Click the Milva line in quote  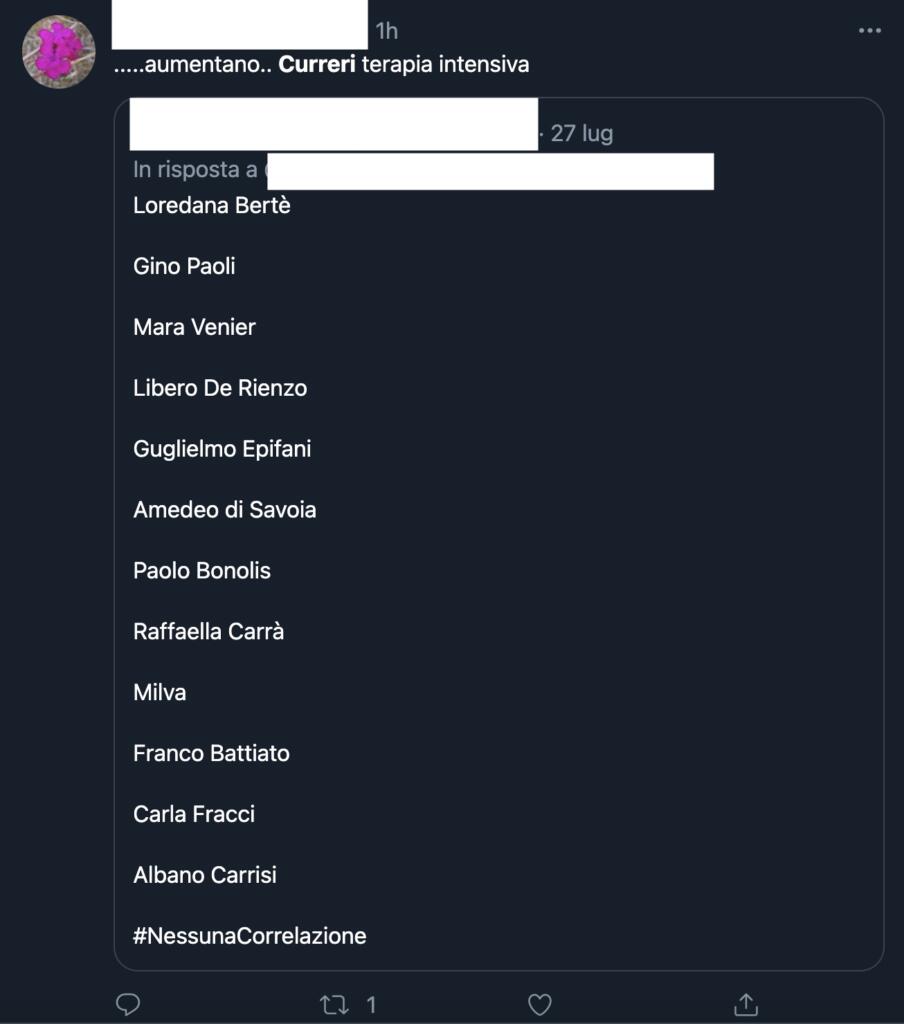tap(160, 692)
